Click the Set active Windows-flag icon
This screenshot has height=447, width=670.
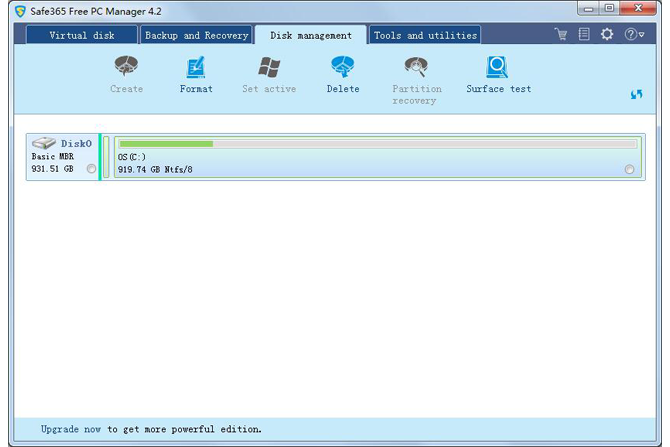(269, 68)
